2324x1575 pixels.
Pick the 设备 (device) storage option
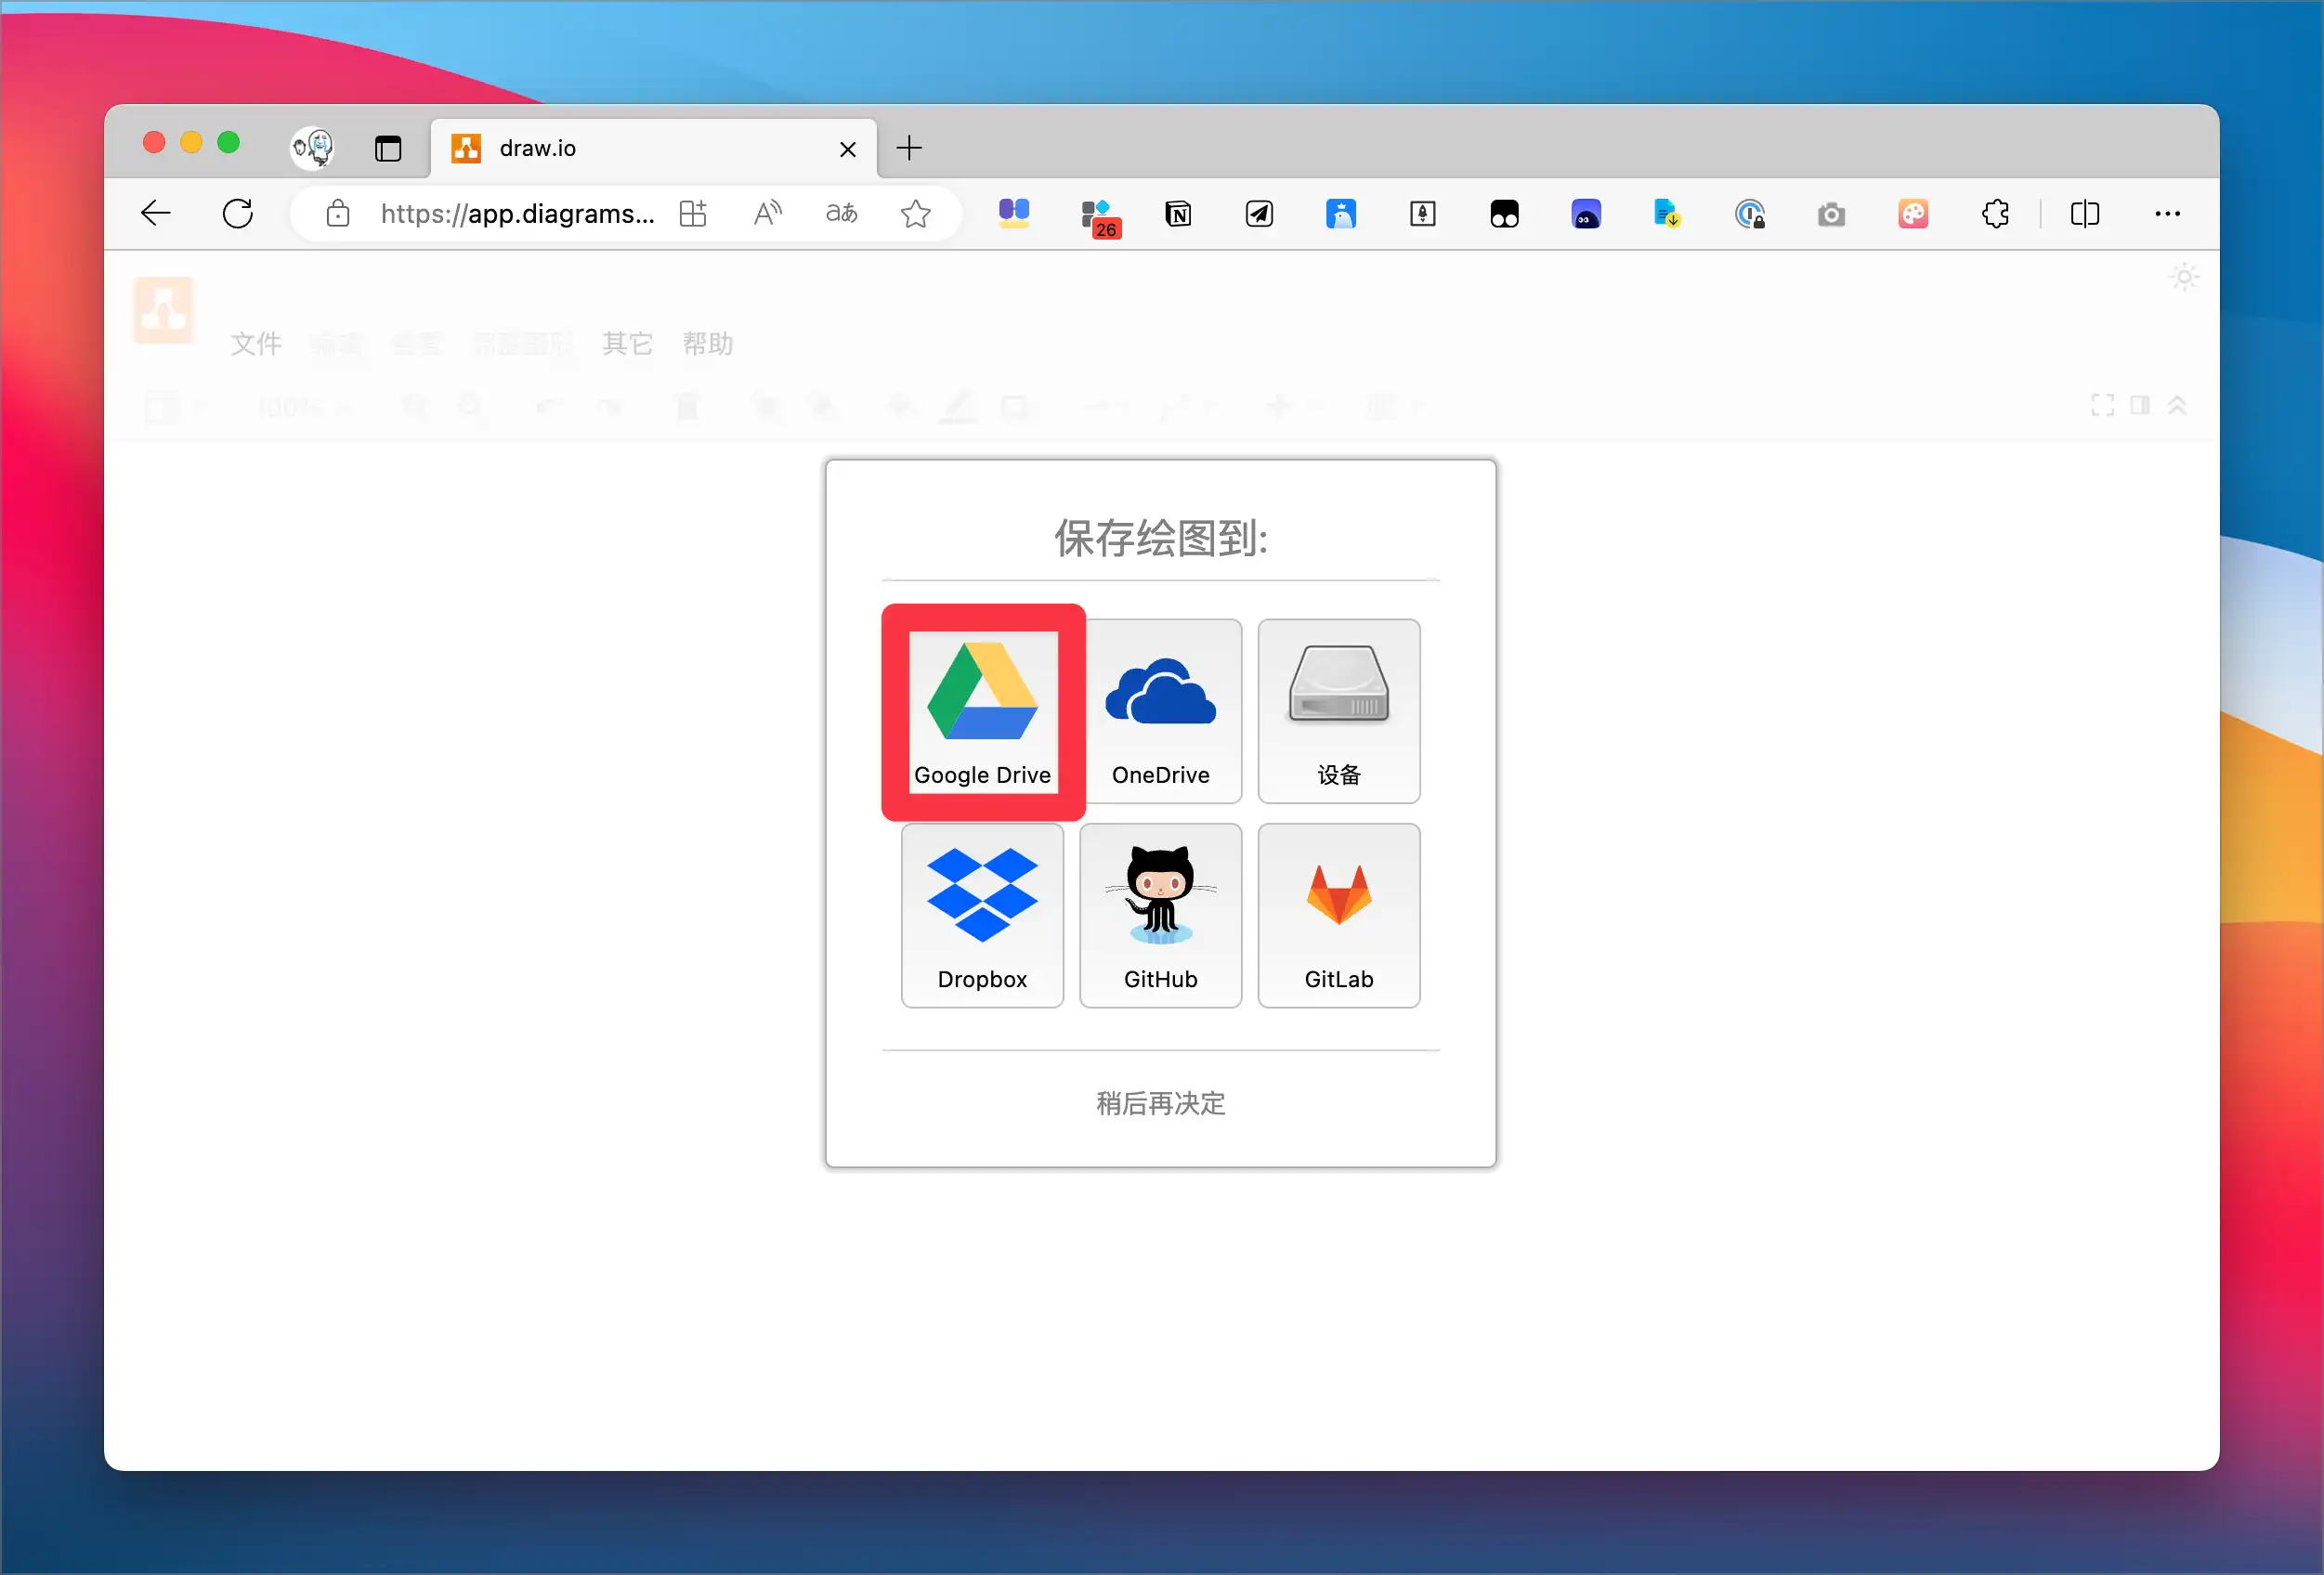coord(1338,710)
